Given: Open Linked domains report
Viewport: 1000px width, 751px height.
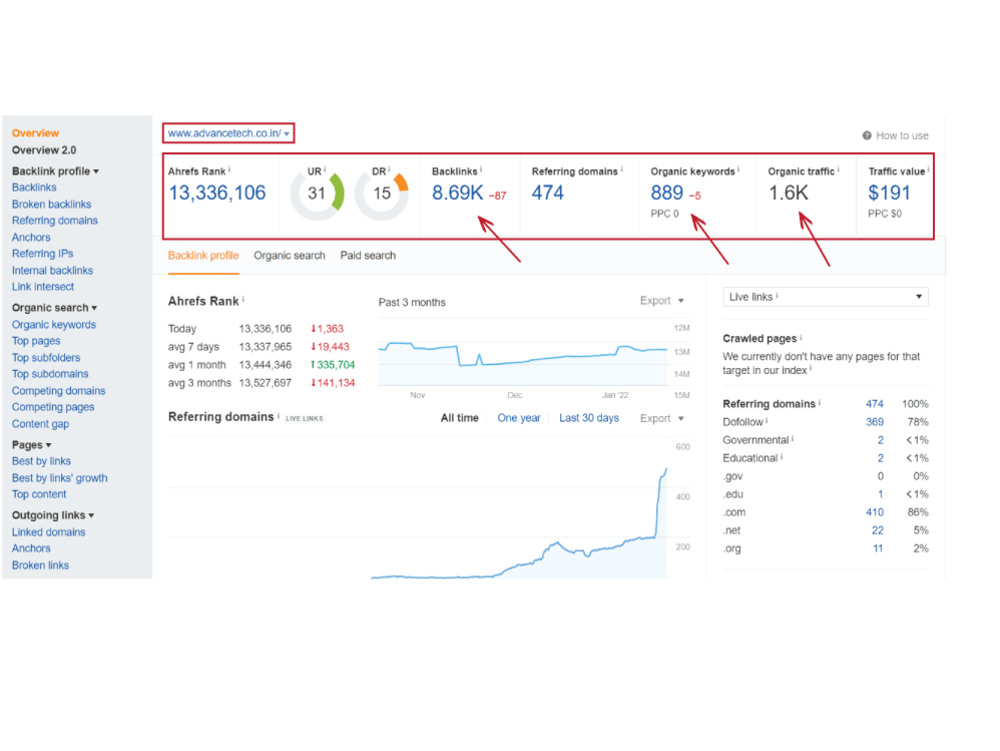Looking at the screenshot, I should [48, 532].
